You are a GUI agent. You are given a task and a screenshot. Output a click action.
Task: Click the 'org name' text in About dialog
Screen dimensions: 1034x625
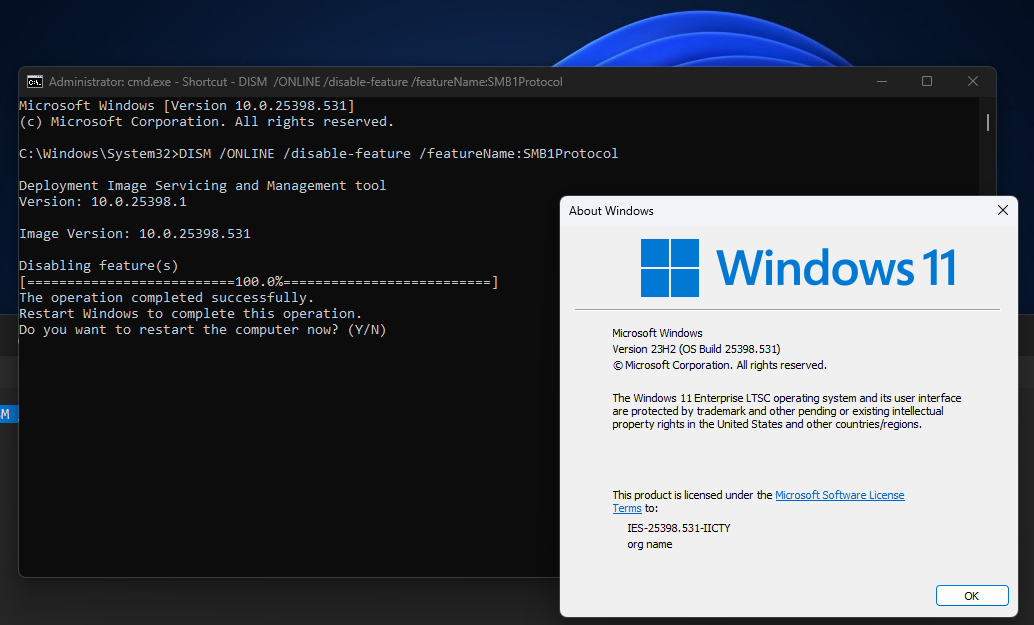point(650,545)
